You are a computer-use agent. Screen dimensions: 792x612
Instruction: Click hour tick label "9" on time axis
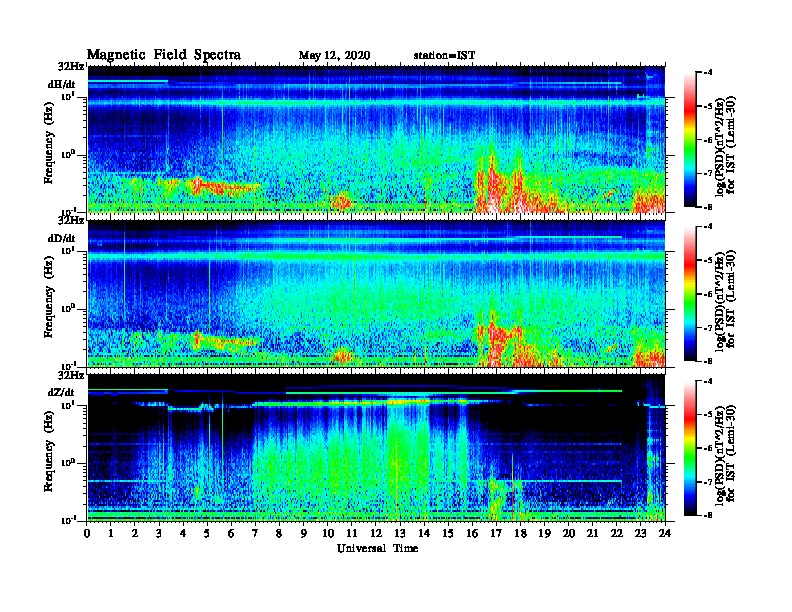tap(304, 534)
